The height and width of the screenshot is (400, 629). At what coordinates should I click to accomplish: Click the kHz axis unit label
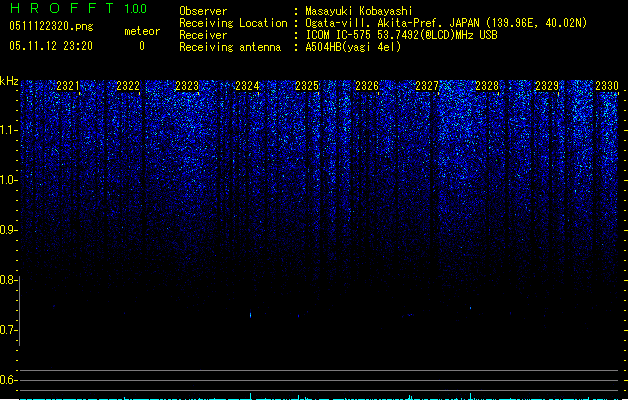point(9,81)
